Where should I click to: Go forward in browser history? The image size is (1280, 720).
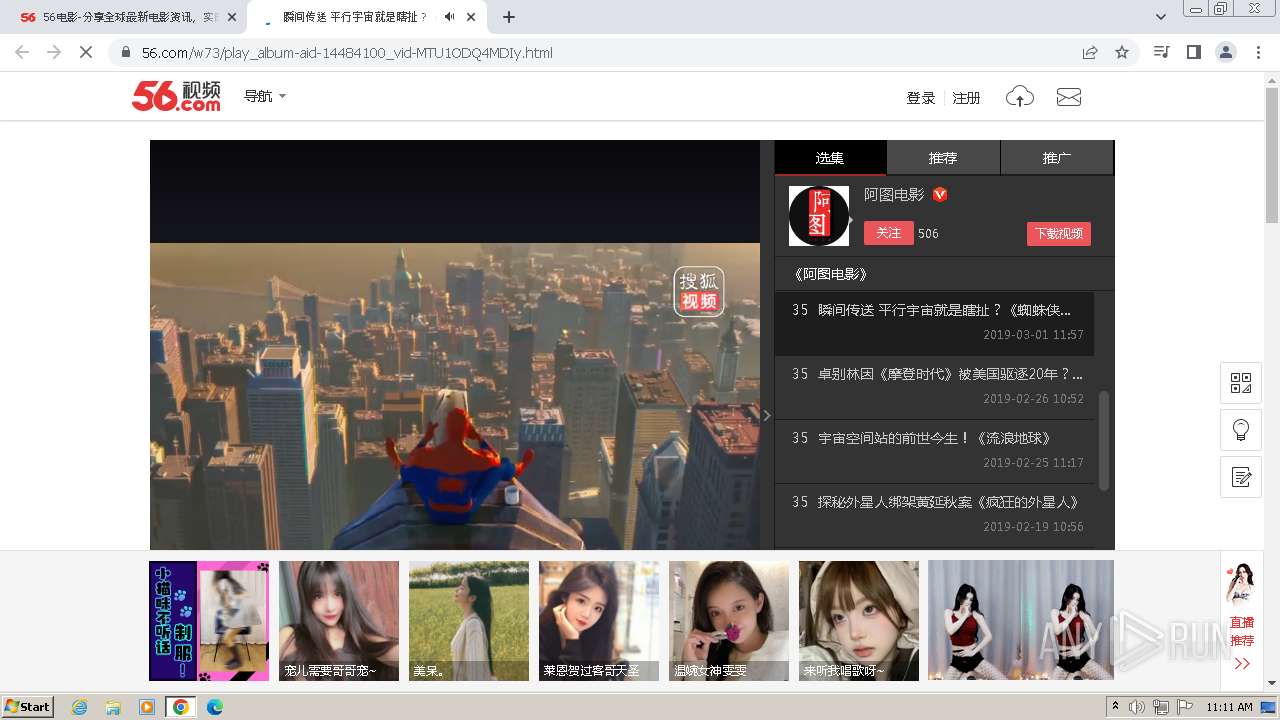pos(54,52)
